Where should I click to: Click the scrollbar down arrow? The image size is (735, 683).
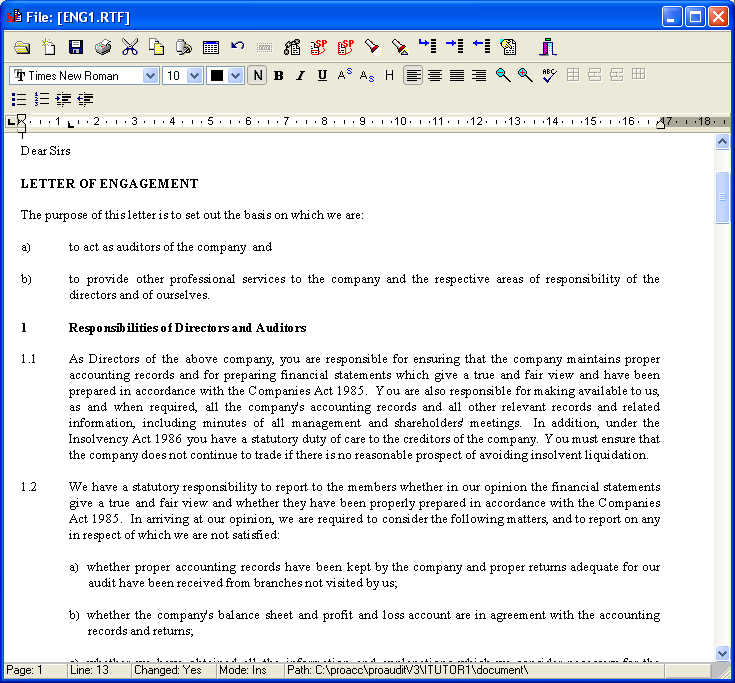coord(722,653)
